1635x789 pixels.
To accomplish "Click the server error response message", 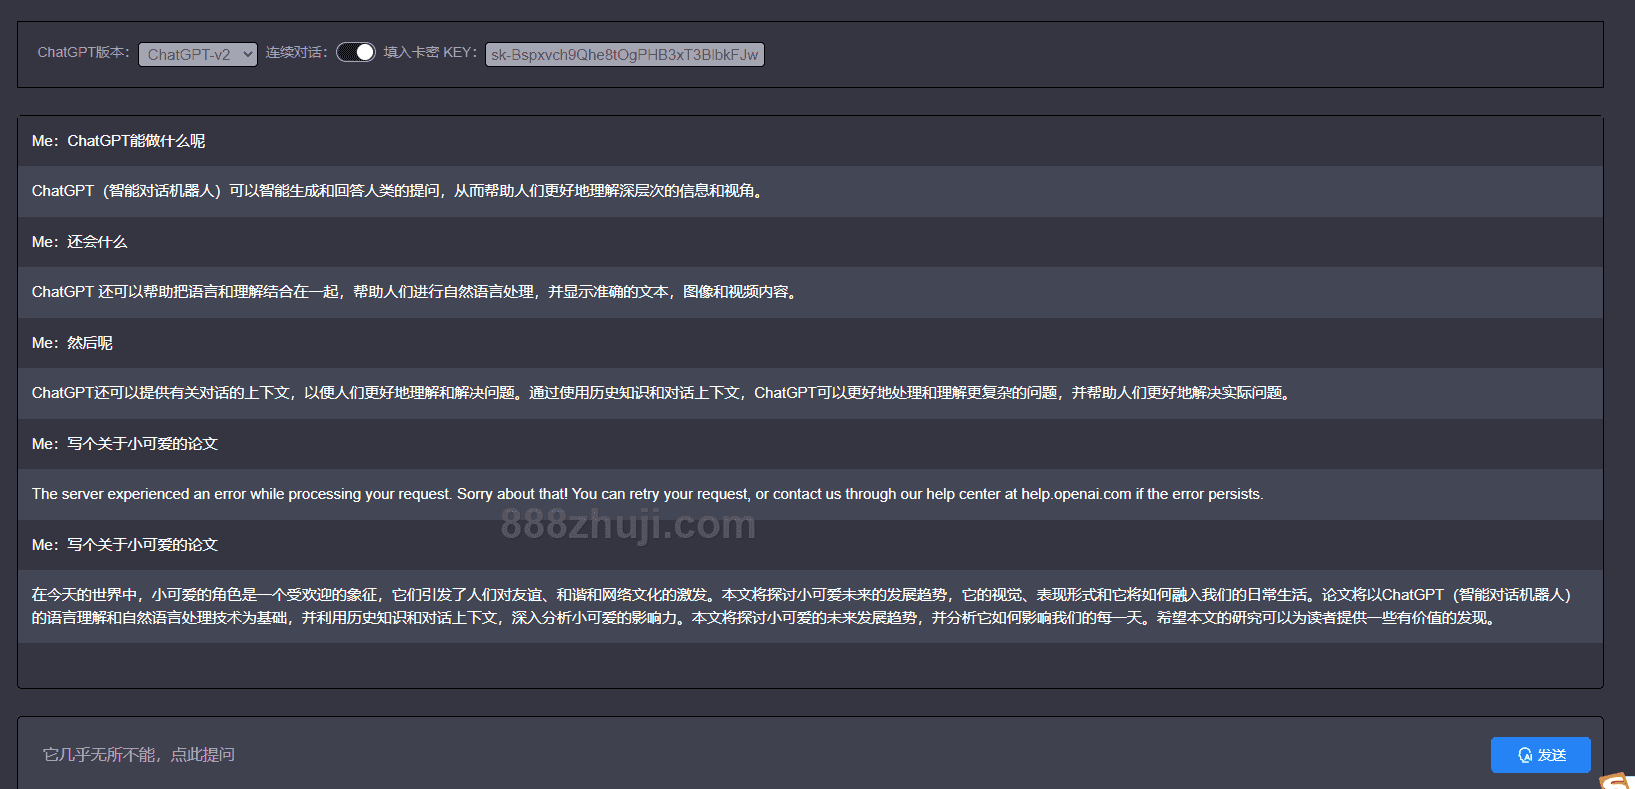I will coord(810,494).
